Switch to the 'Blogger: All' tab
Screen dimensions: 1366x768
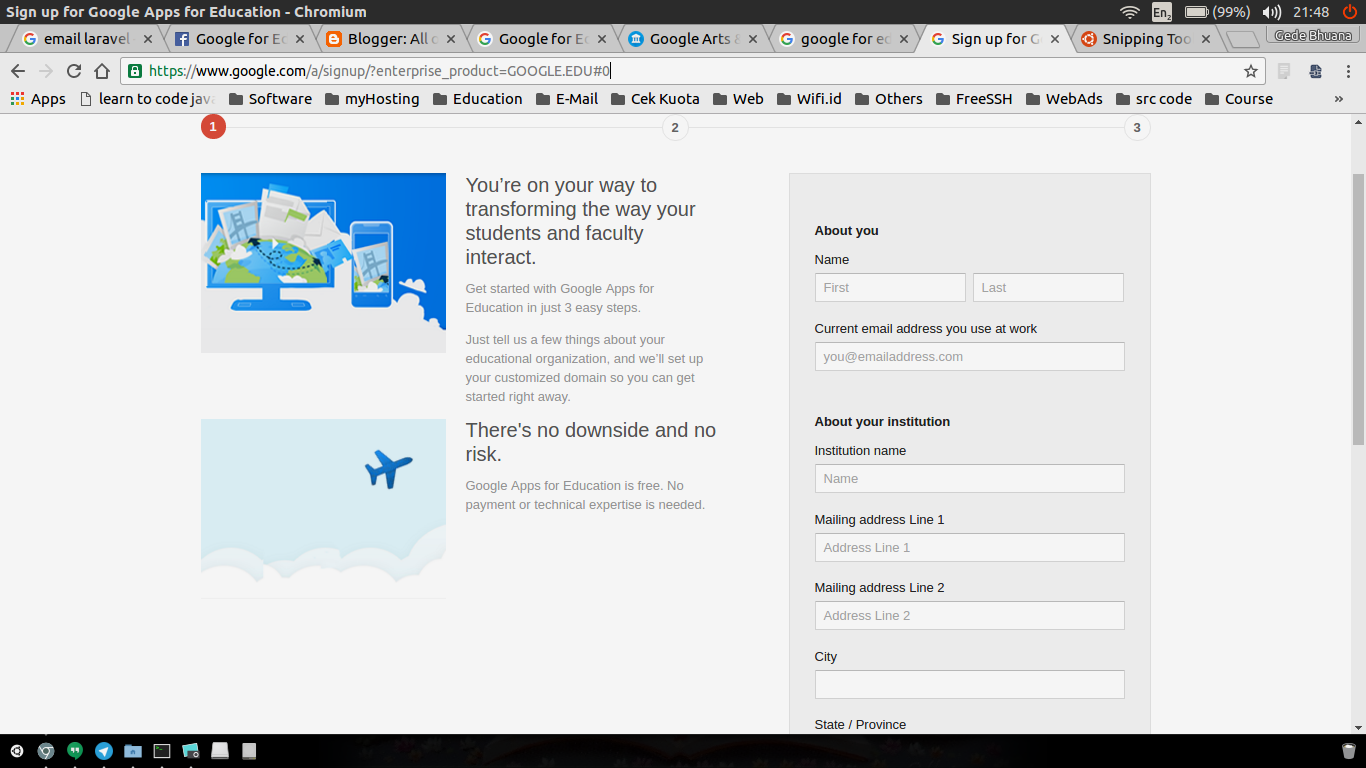coord(389,39)
